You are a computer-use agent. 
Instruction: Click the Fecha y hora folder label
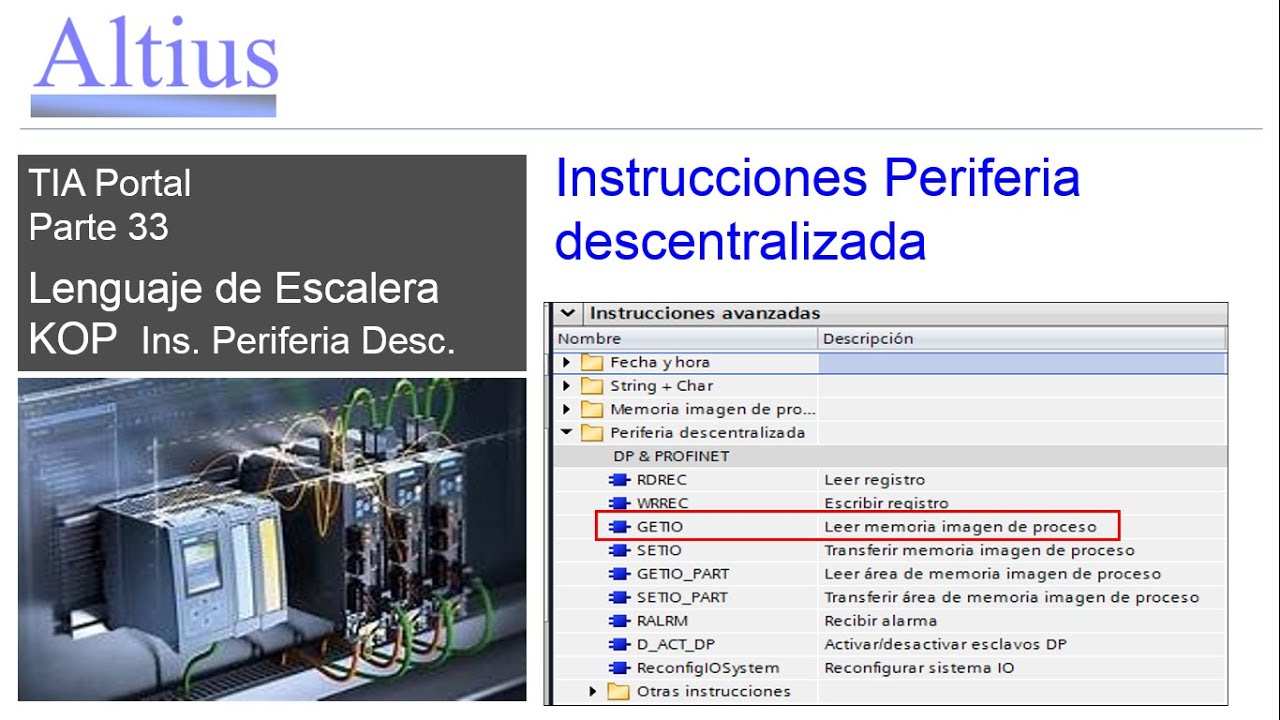click(x=660, y=362)
